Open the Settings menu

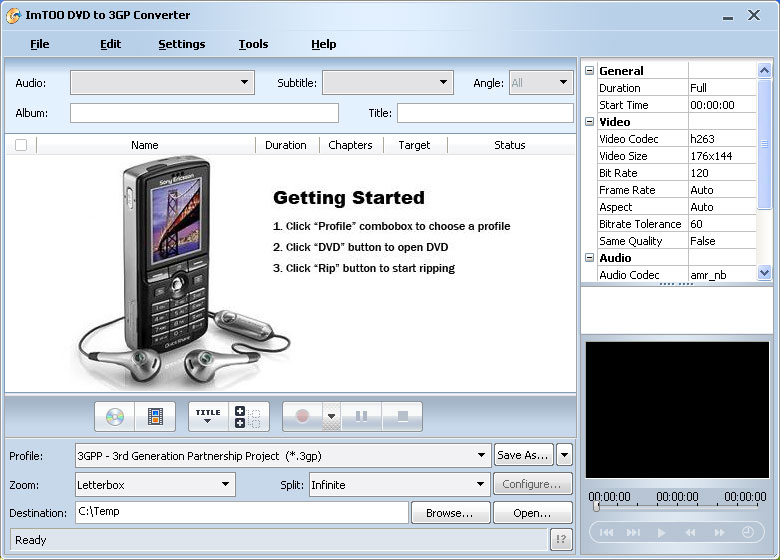coord(181,44)
